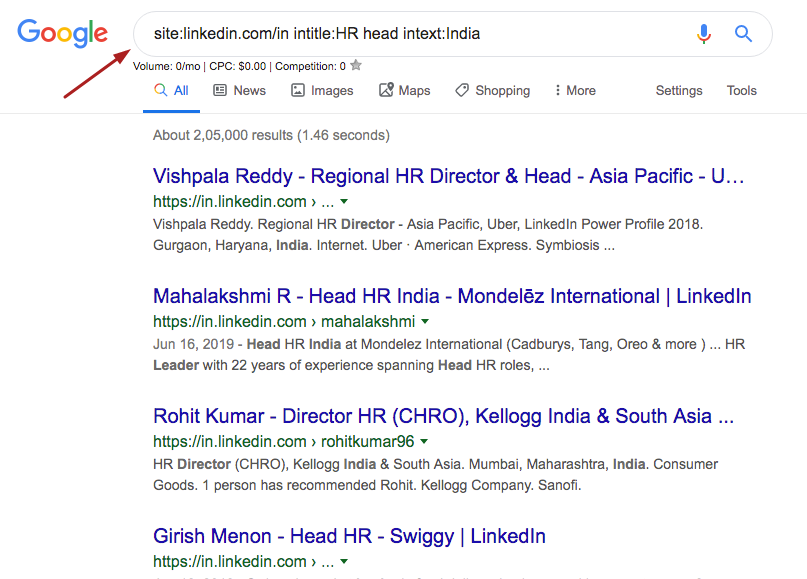
Task: Expand the More search options menu
Action: coord(575,91)
